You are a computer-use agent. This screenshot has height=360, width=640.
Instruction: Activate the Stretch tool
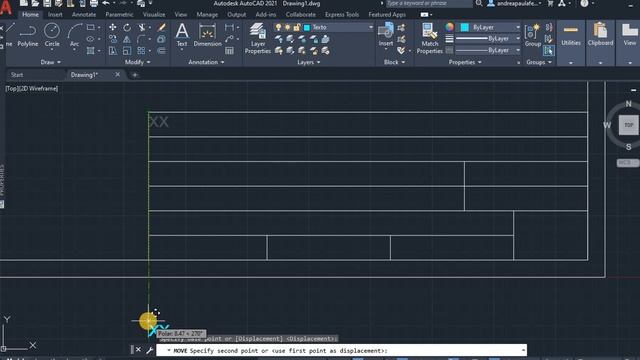[x=113, y=51]
